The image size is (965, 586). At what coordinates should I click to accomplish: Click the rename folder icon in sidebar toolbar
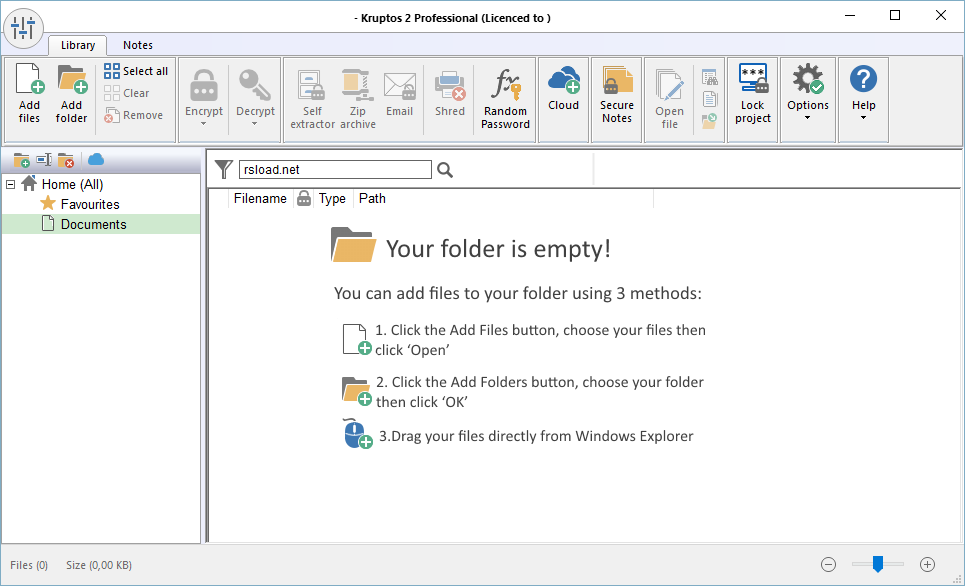(x=44, y=160)
